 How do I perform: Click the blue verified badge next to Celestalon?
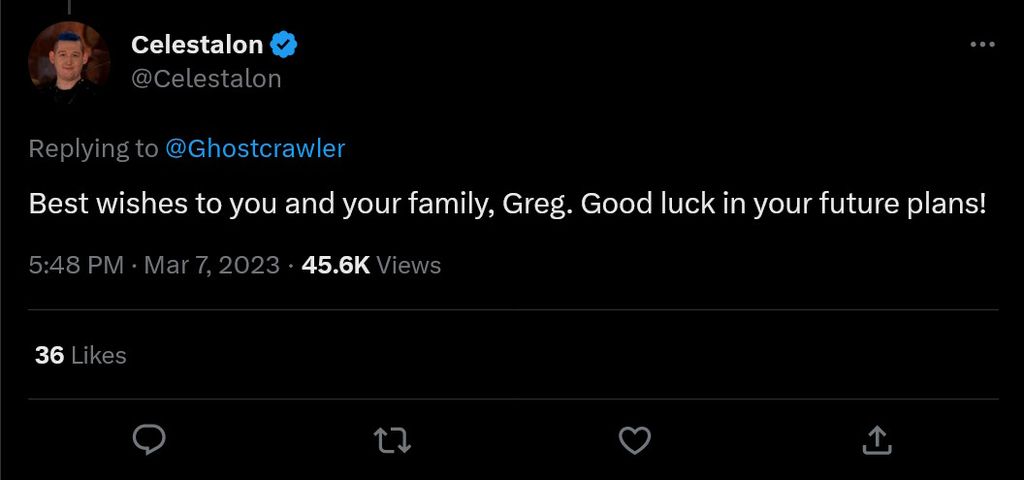click(284, 45)
